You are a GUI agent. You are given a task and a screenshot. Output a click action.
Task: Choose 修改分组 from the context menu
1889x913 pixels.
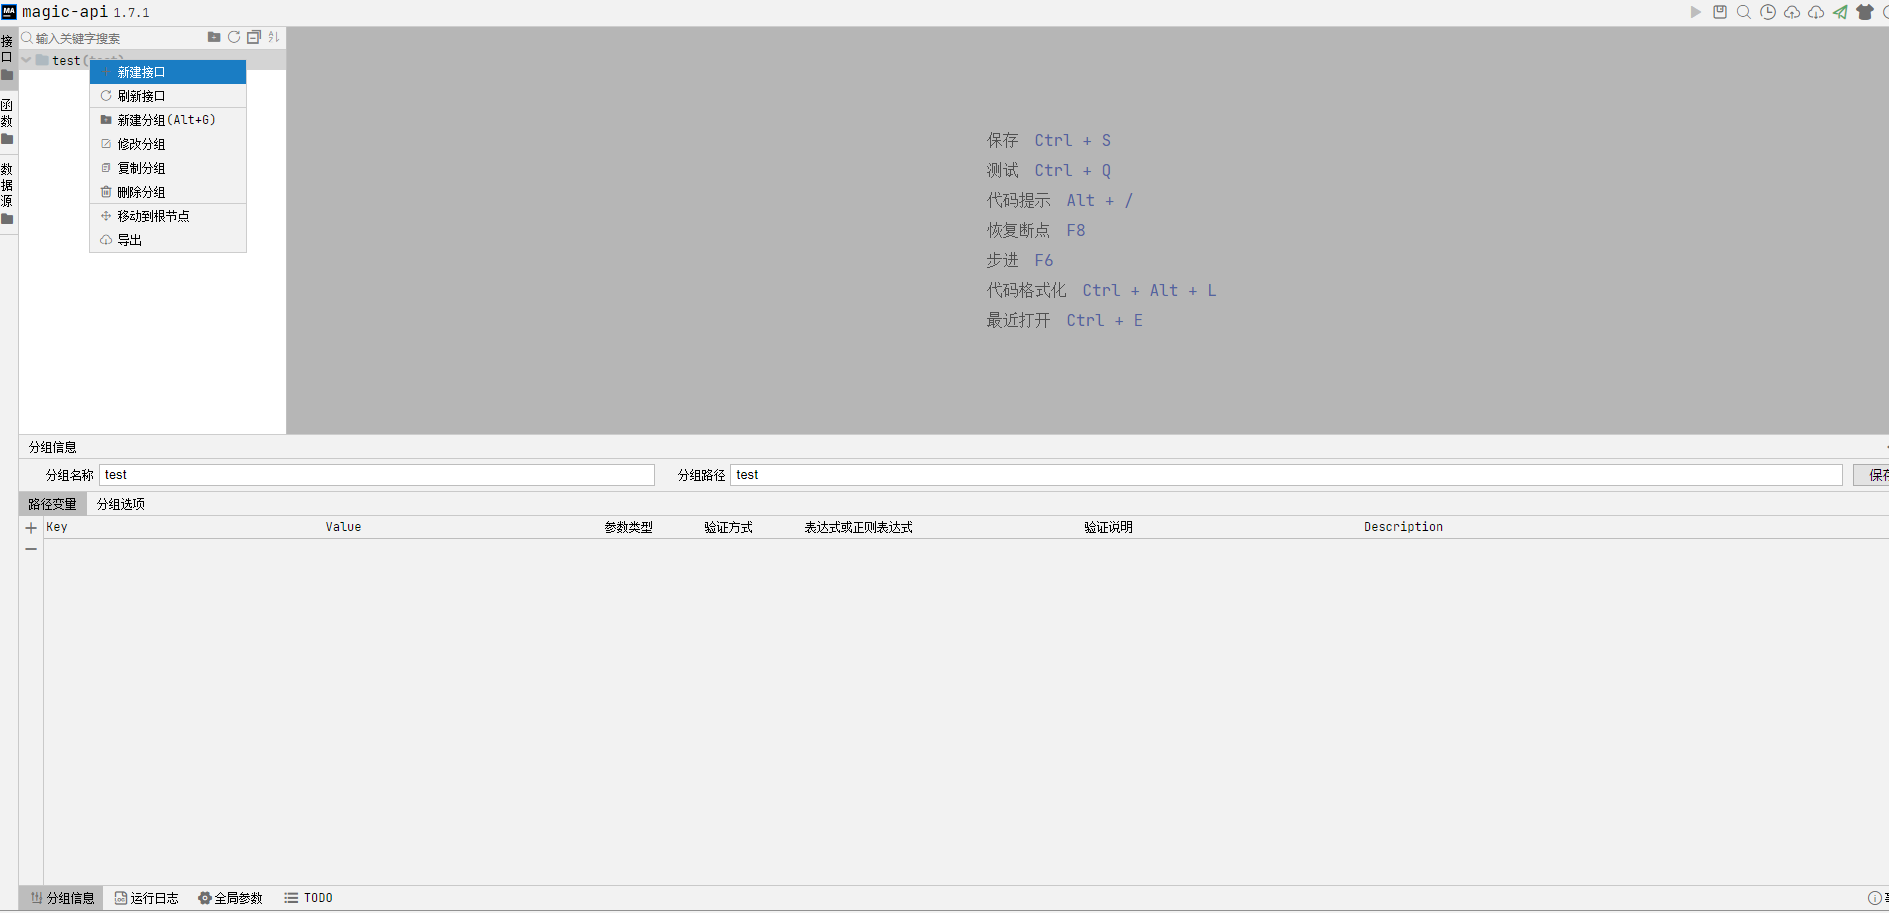click(x=168, y=144)
